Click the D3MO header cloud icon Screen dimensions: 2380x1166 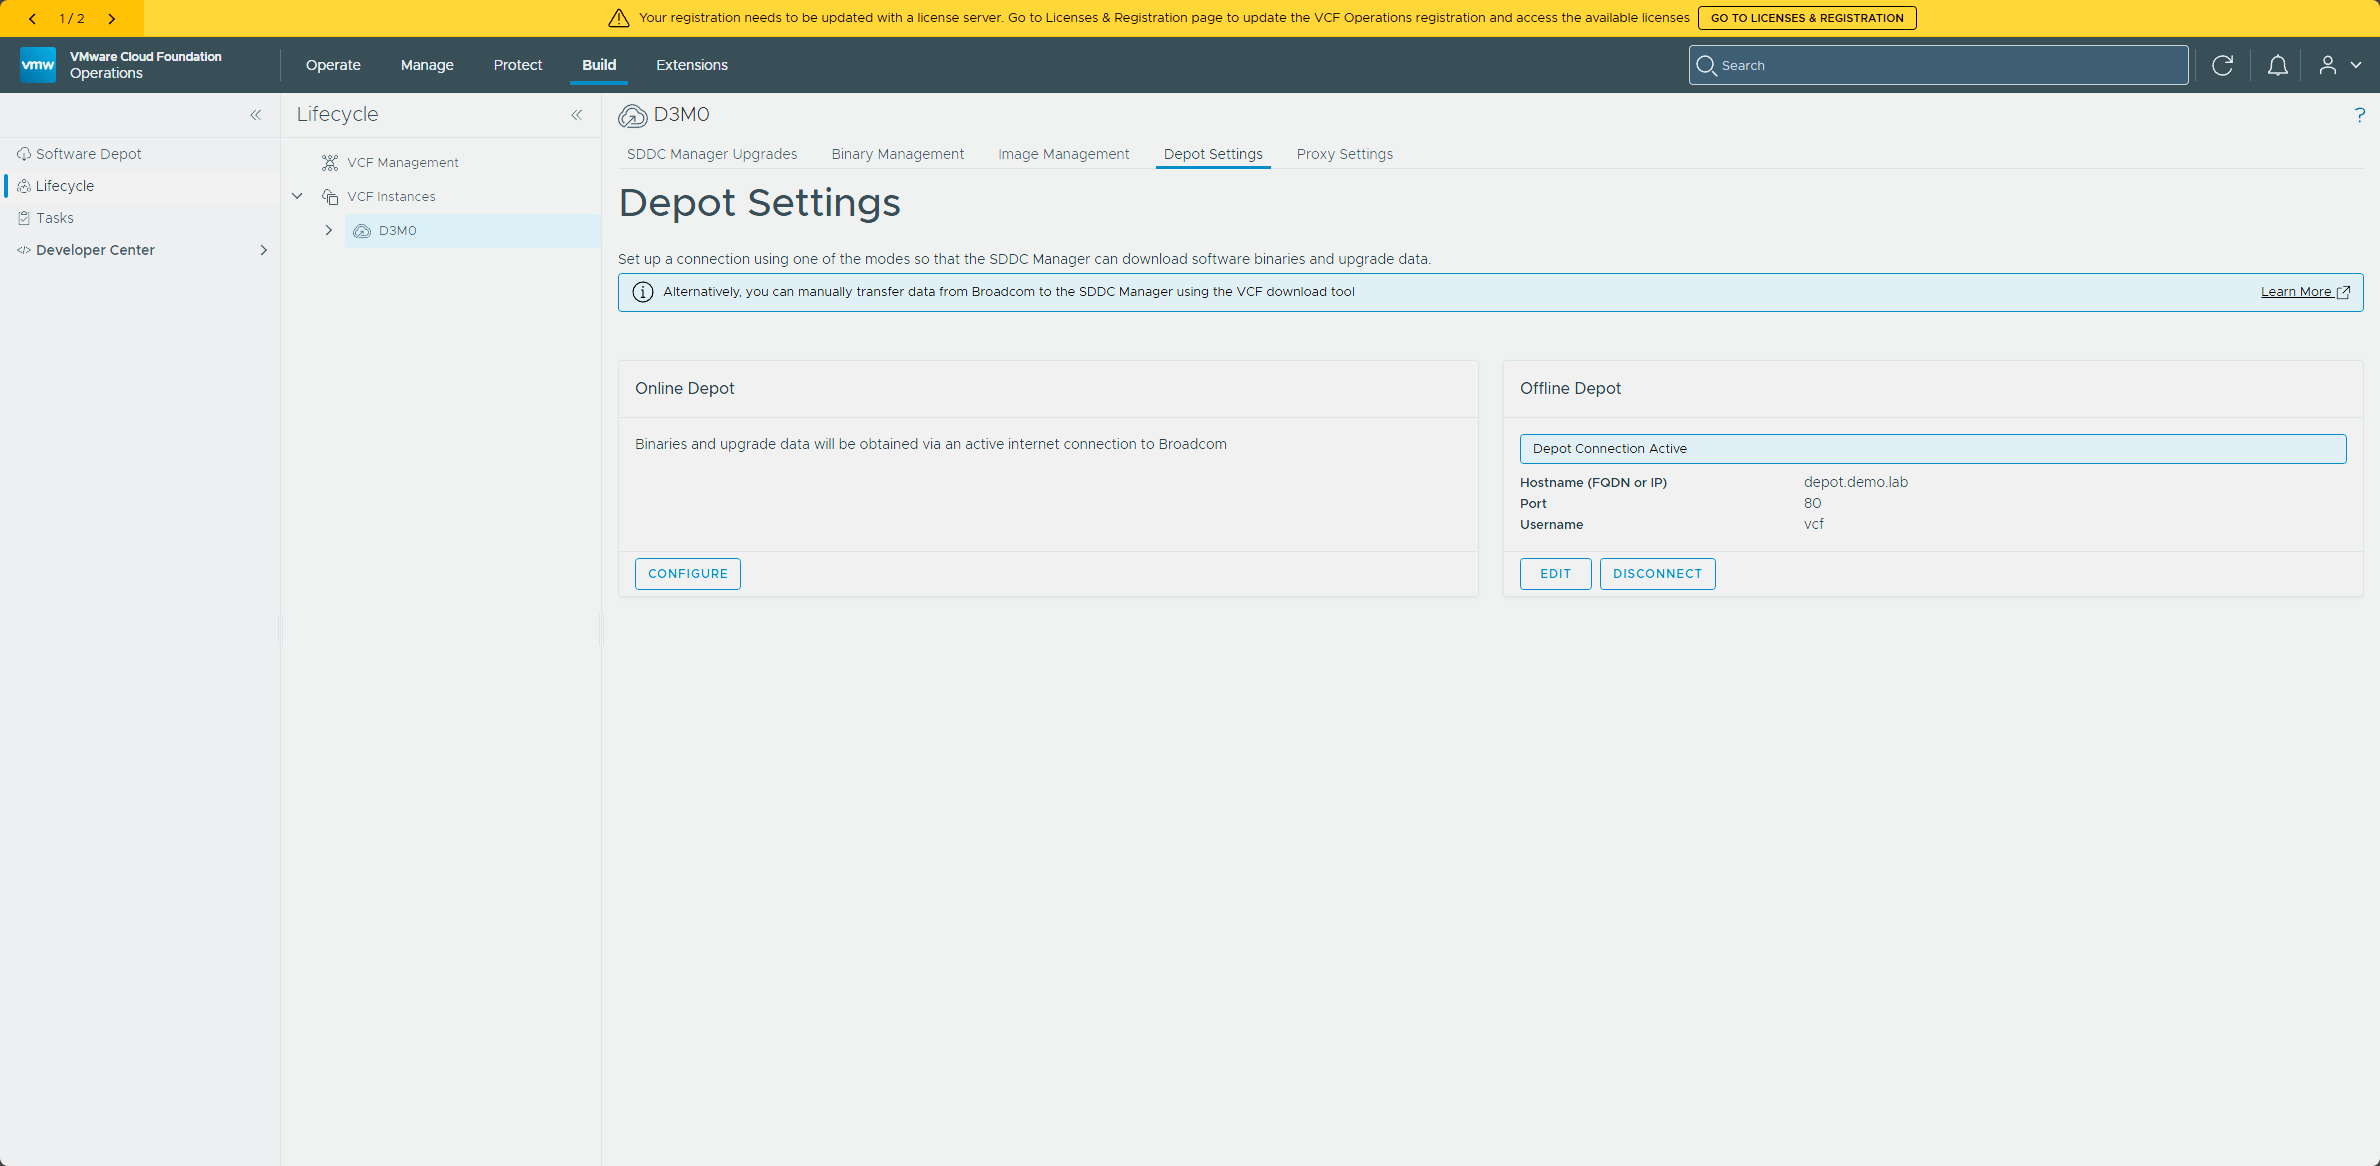[632, 116]
